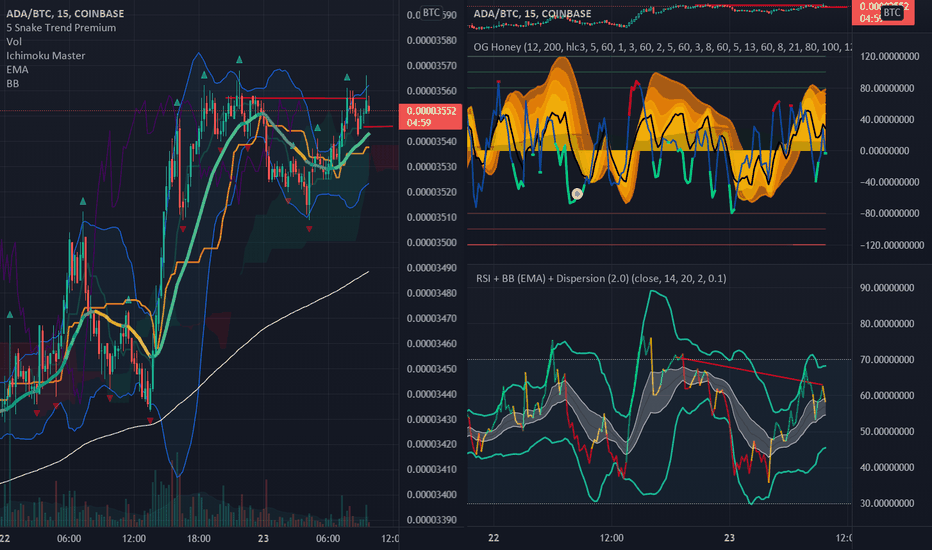Click the 120.00000000 level on OG Honey scale

(x=890, y=56)
